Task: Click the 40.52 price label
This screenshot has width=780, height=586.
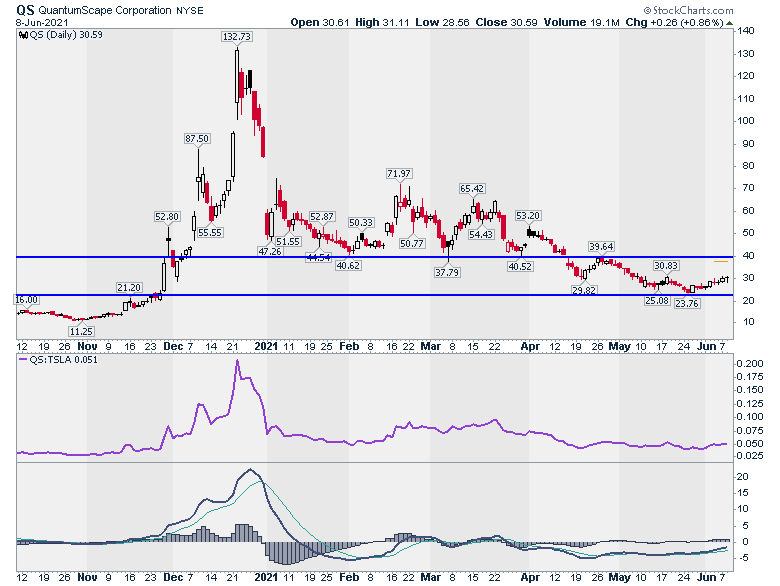Action: tap(520, 267)
